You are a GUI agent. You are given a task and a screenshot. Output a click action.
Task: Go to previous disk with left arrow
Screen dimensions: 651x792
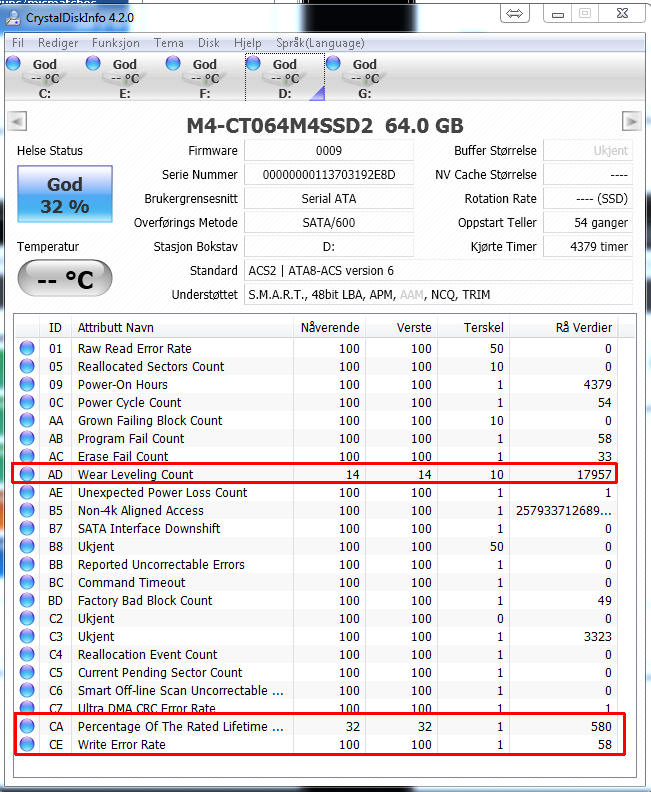(x=17, y=121)
